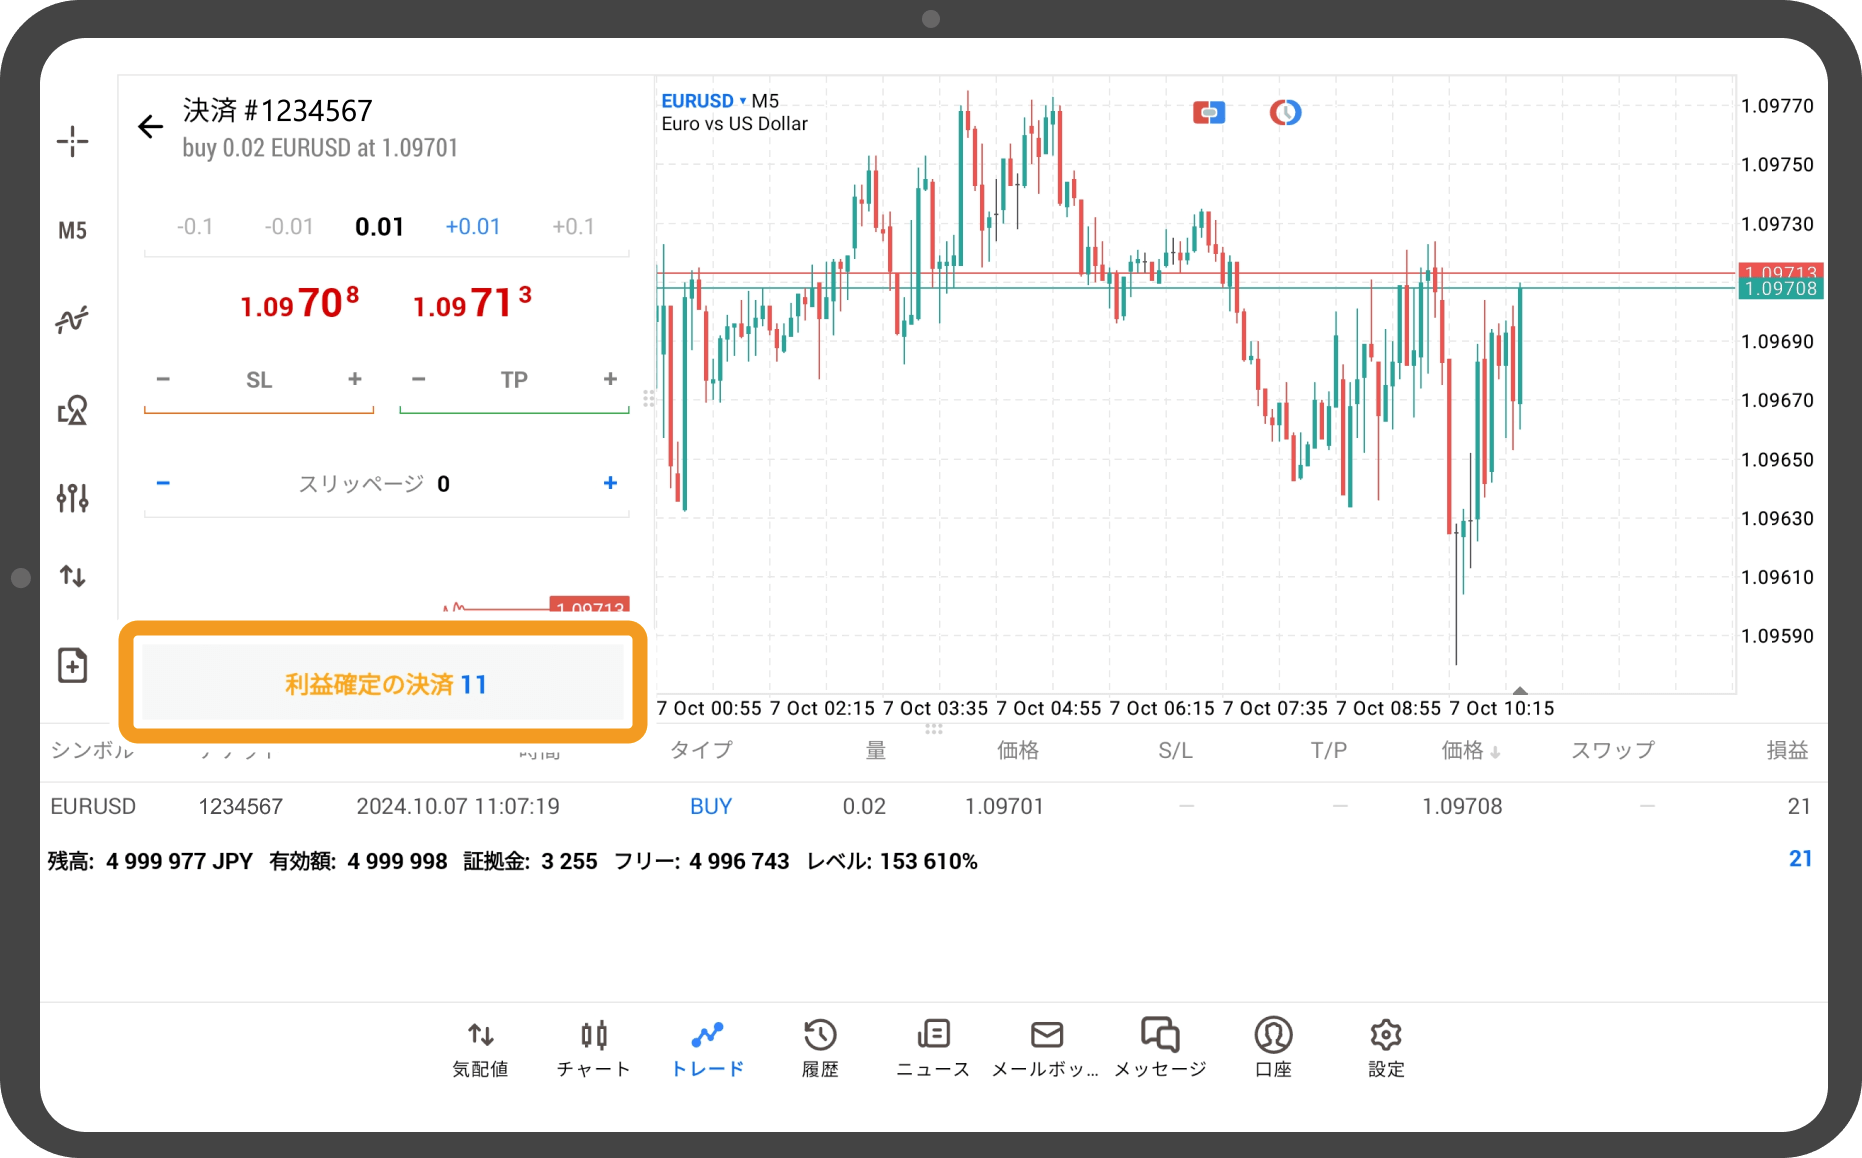The height and width of the screenshot is (1158, 1862).
Task: Tap the 利益確定の決済 close button
Action: (x=383, y=683)
